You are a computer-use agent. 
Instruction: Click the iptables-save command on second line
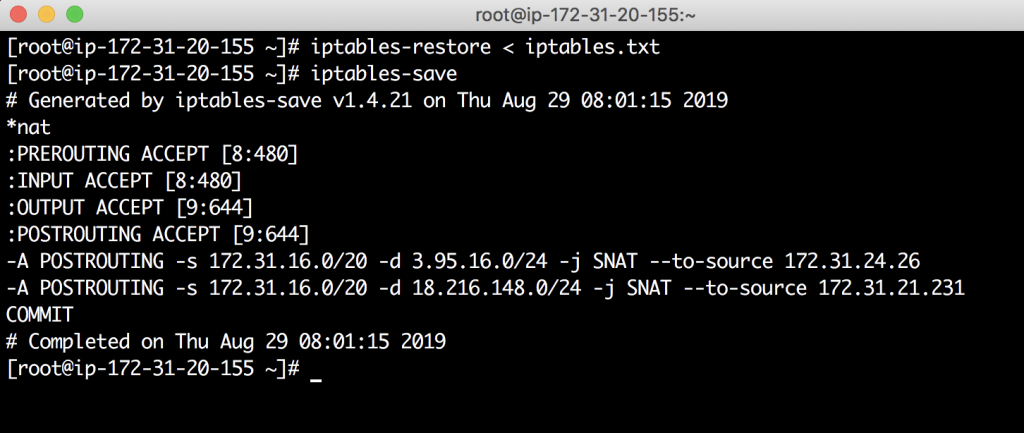384,74
